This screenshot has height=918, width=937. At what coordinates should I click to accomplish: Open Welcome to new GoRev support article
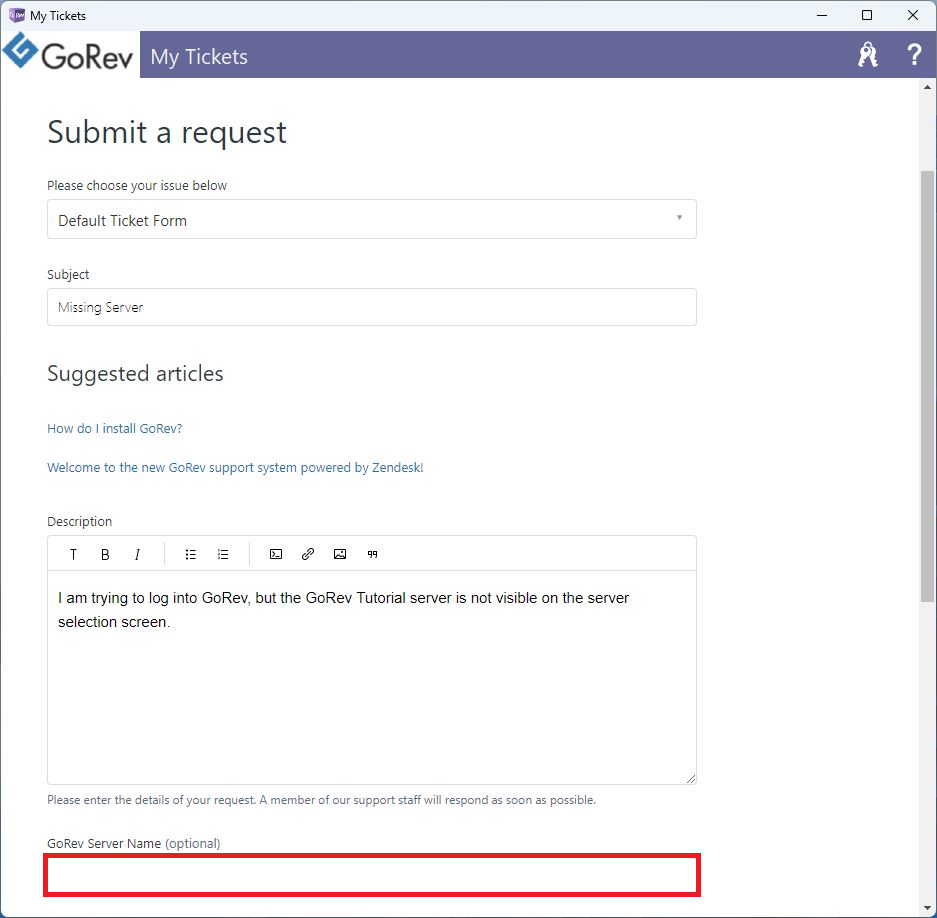coord(235,467)
